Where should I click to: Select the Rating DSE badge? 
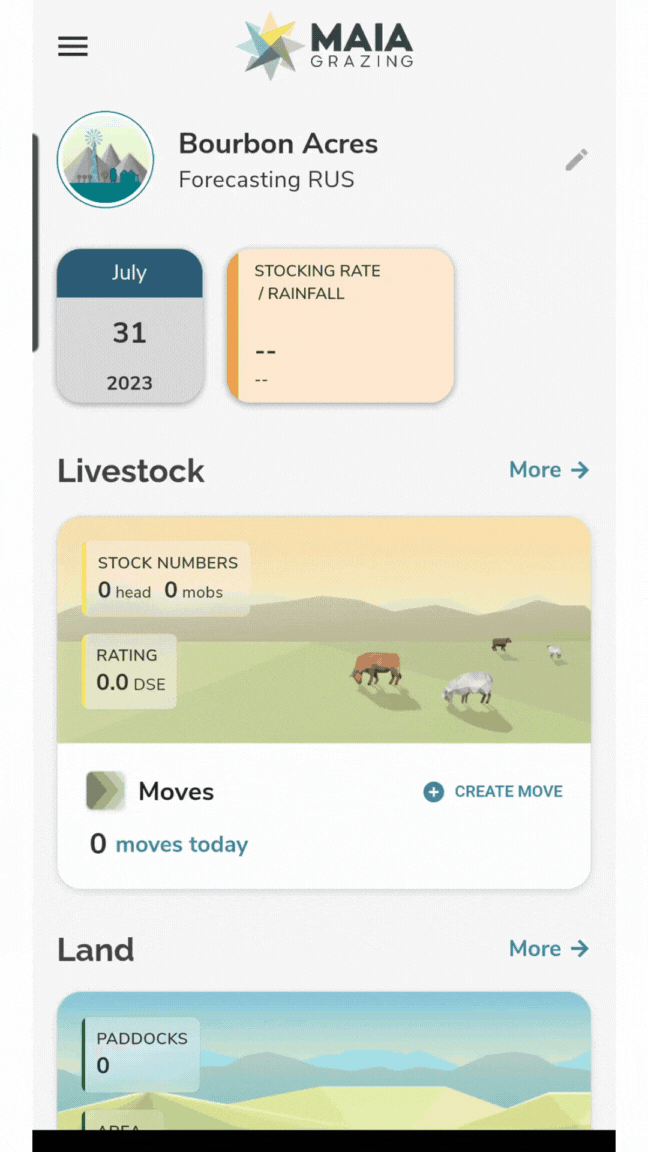point(130,670)
